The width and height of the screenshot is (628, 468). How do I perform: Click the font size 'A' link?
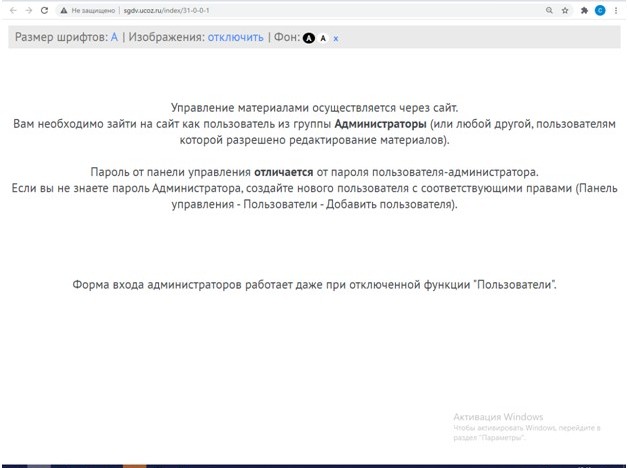[114, 37]
